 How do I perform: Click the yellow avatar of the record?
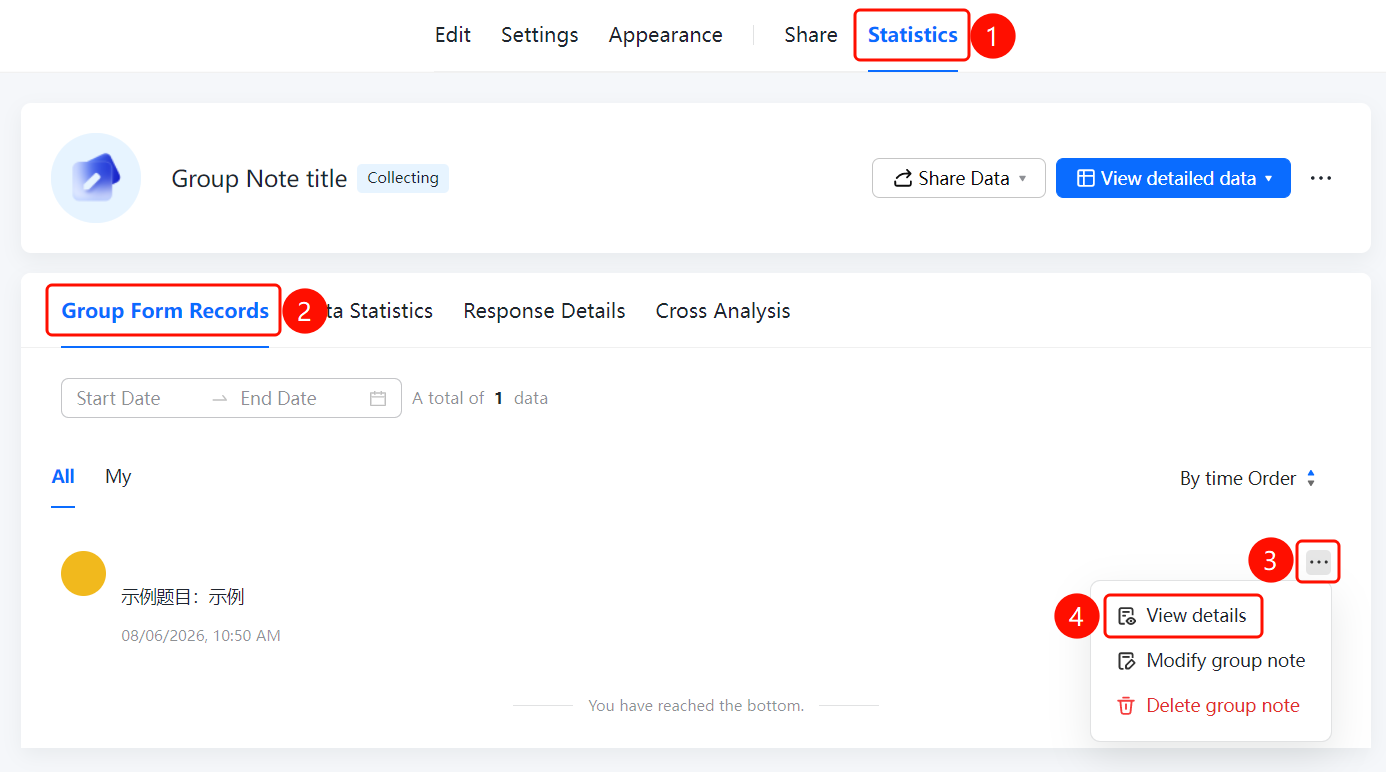tap(84, 573)
